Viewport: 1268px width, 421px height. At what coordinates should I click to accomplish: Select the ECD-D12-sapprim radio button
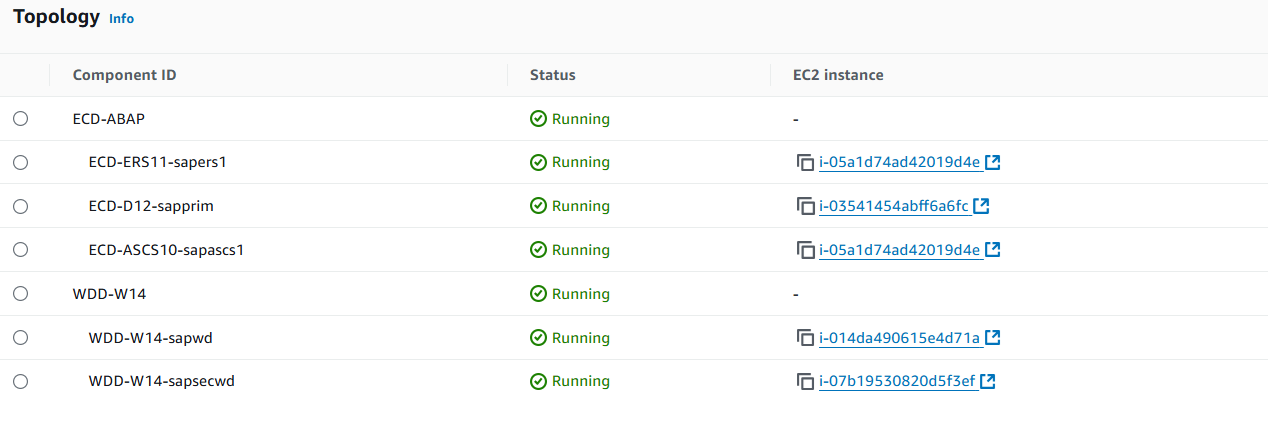point(21,206)
